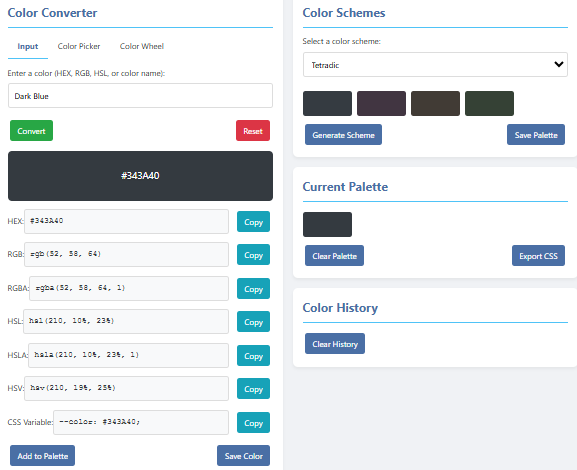Click the green Convert button
Screen dimensions: 577x470
click(31, 131)
